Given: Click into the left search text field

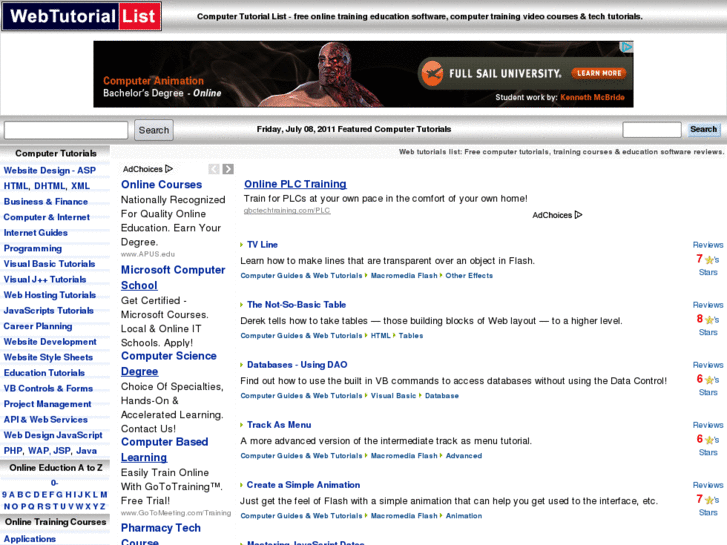Looking at the screenshot, I should coord(66,130).
